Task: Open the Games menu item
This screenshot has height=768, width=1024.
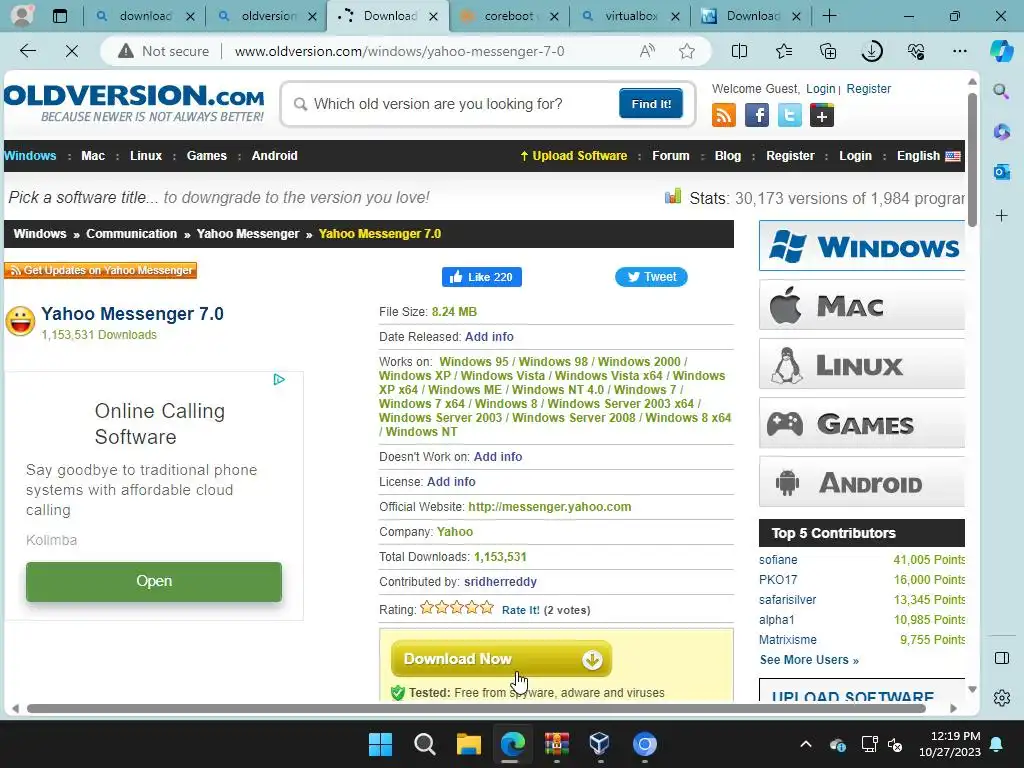Action: [x=206, y=155]
